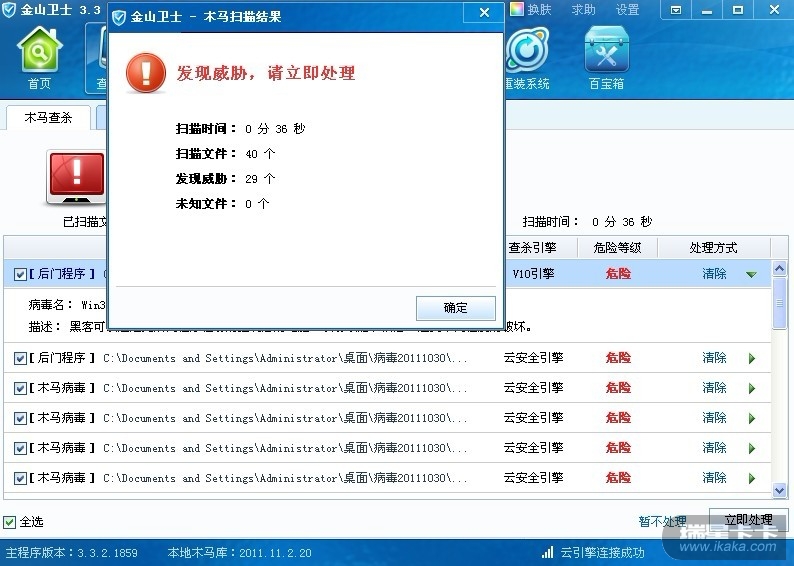794x566 pixels.
Task: Click 清除 action in V10引擎 row
Action: (x=714, y=274)
